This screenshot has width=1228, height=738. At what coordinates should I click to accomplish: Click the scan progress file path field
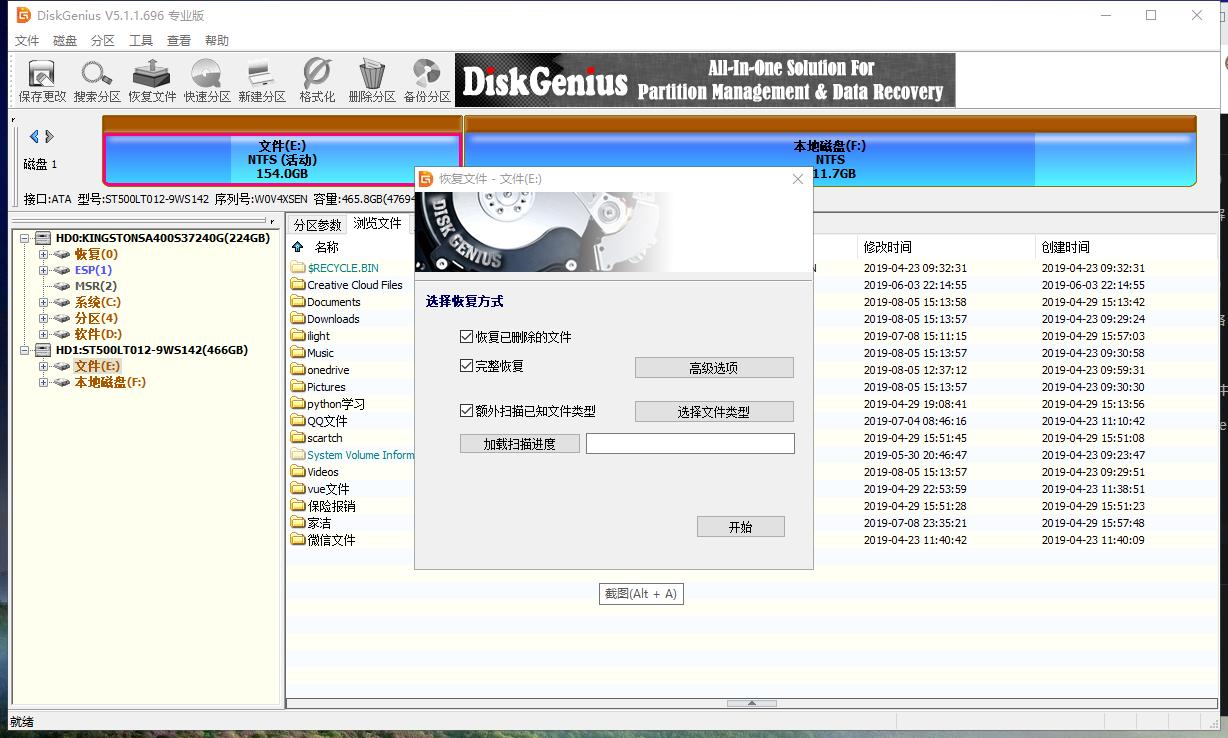pos(690,443)
